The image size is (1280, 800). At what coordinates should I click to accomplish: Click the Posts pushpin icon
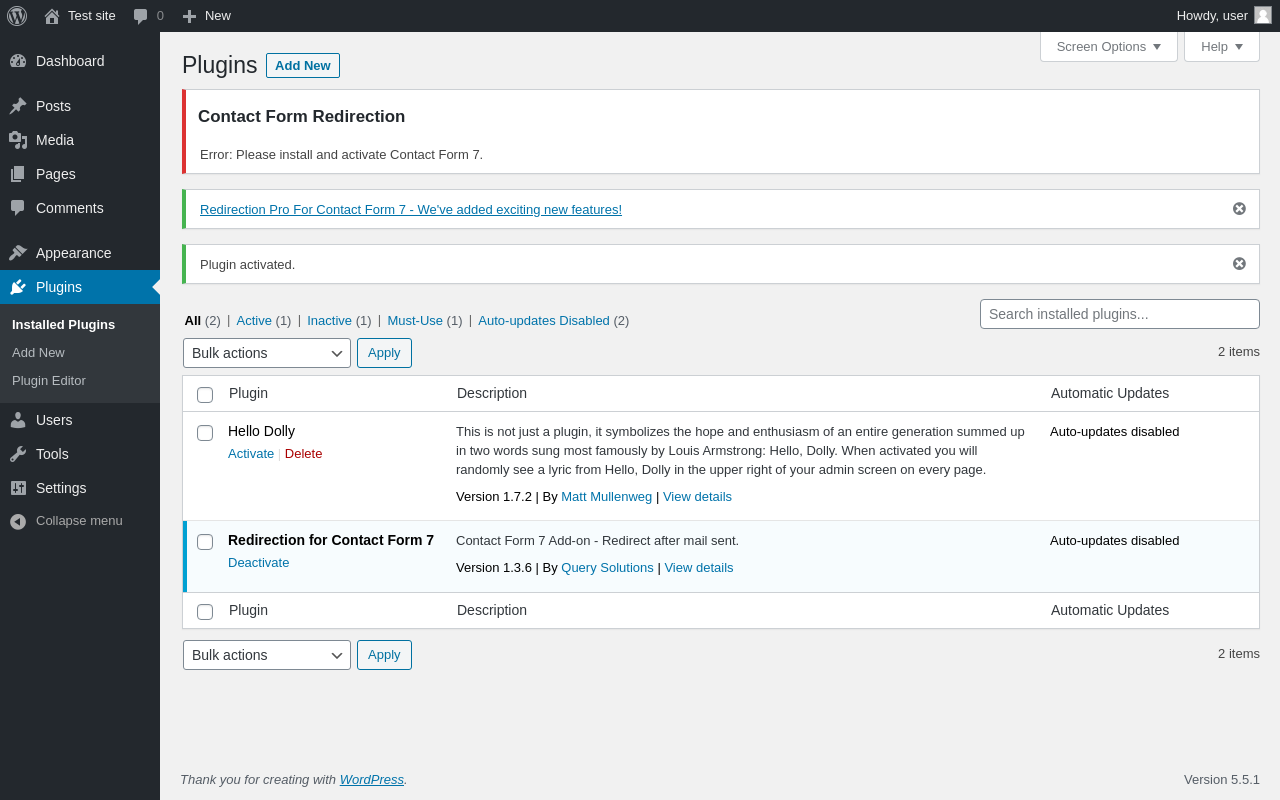[x=18, y=106]
